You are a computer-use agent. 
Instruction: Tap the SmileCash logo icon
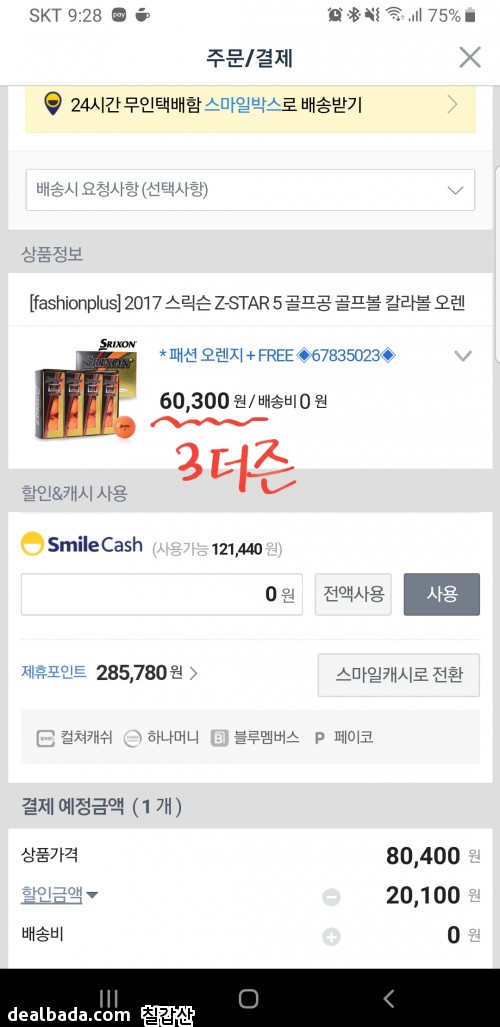(x=32, y=544)
